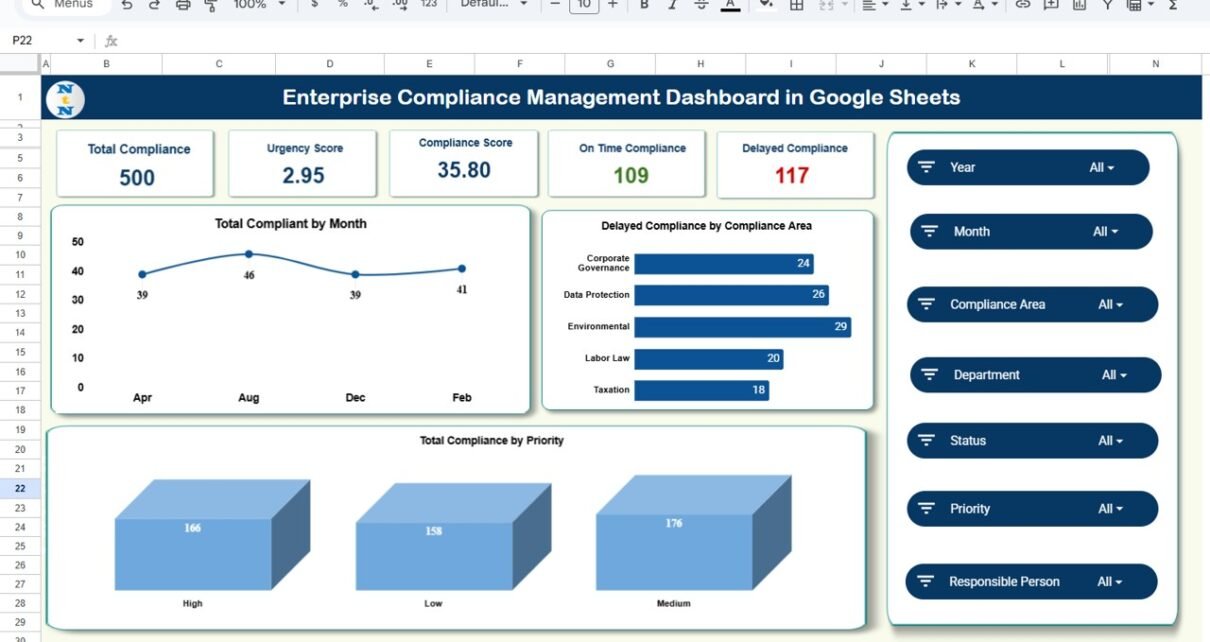1210x642 pixels.
Task: Toggle strikethrough formatting
Action: (701, 5)
